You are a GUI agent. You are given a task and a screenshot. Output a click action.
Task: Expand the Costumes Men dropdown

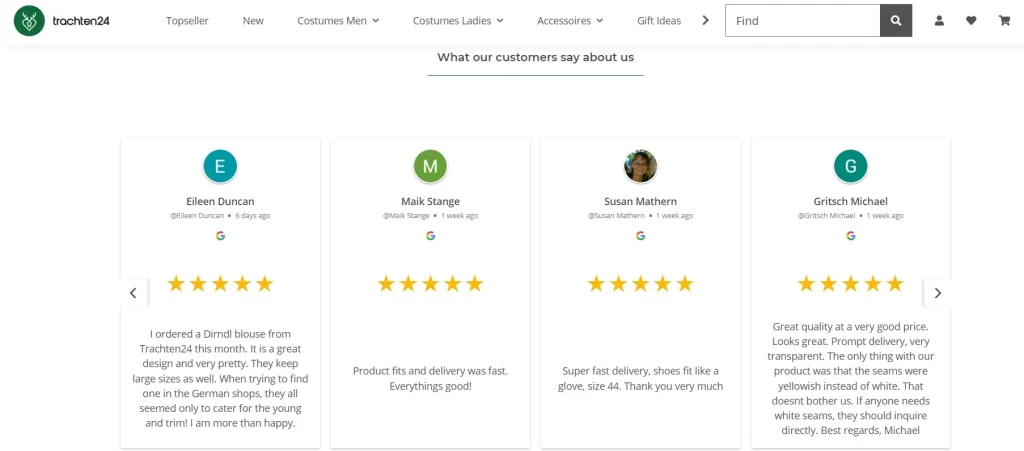click(338, 21)
